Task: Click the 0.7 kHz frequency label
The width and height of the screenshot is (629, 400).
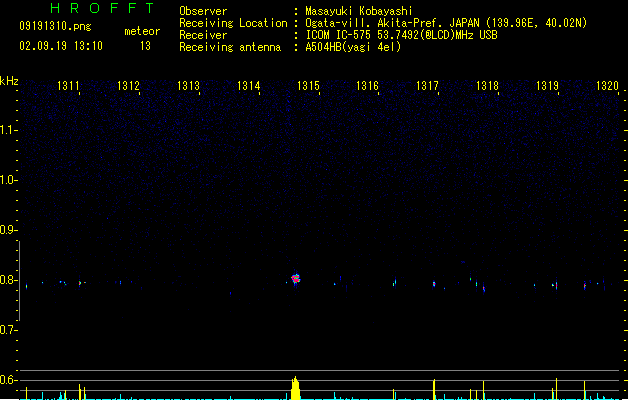Action: point(8,330)
